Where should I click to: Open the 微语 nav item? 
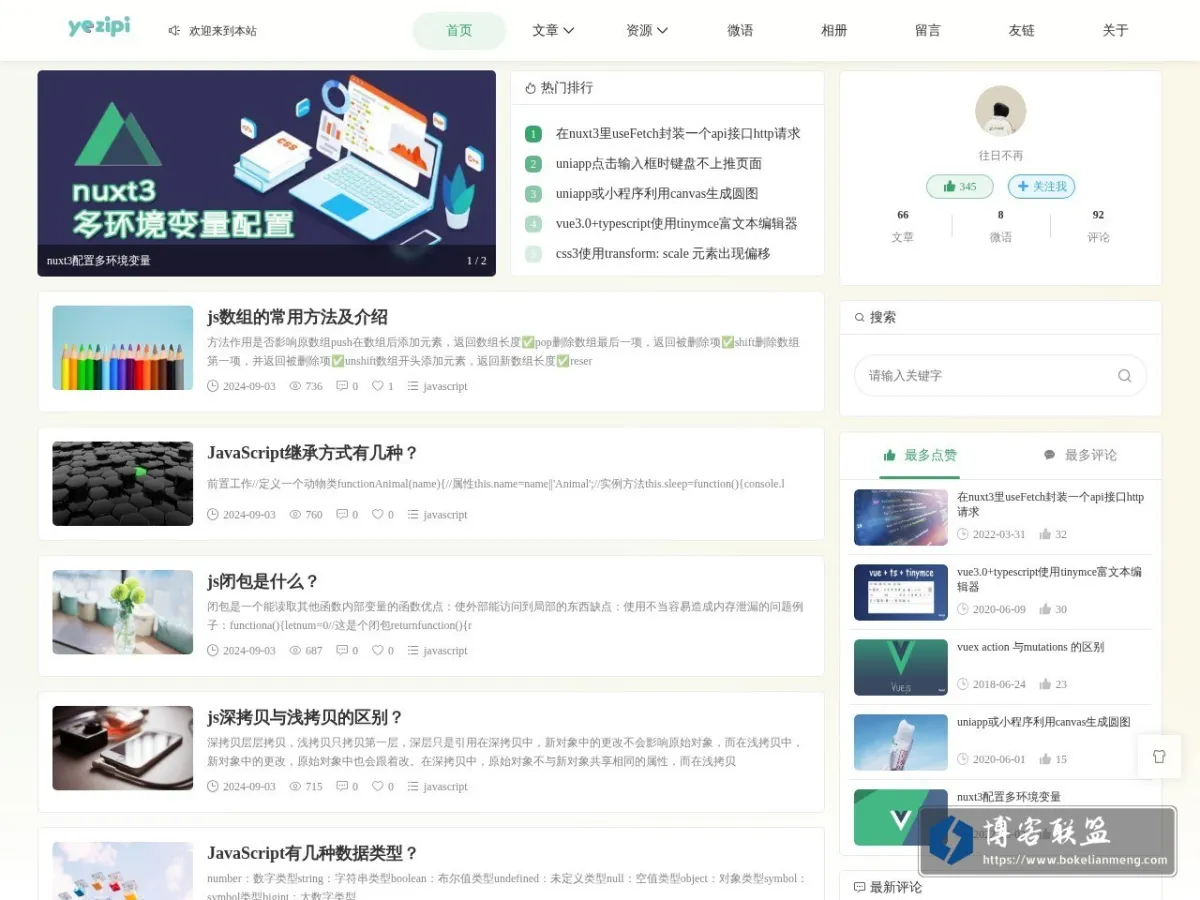tap(740, 31)
